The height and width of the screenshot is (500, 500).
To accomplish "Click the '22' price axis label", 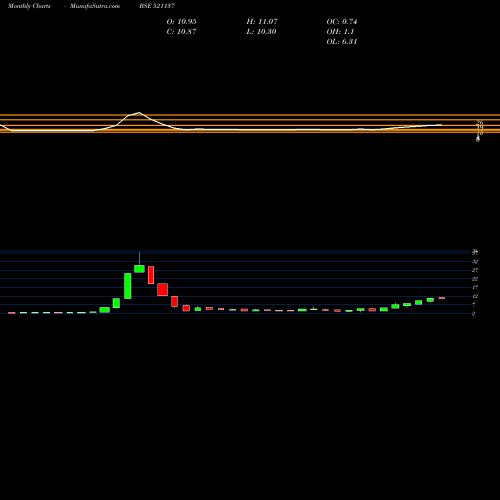I will pos(475,279).
